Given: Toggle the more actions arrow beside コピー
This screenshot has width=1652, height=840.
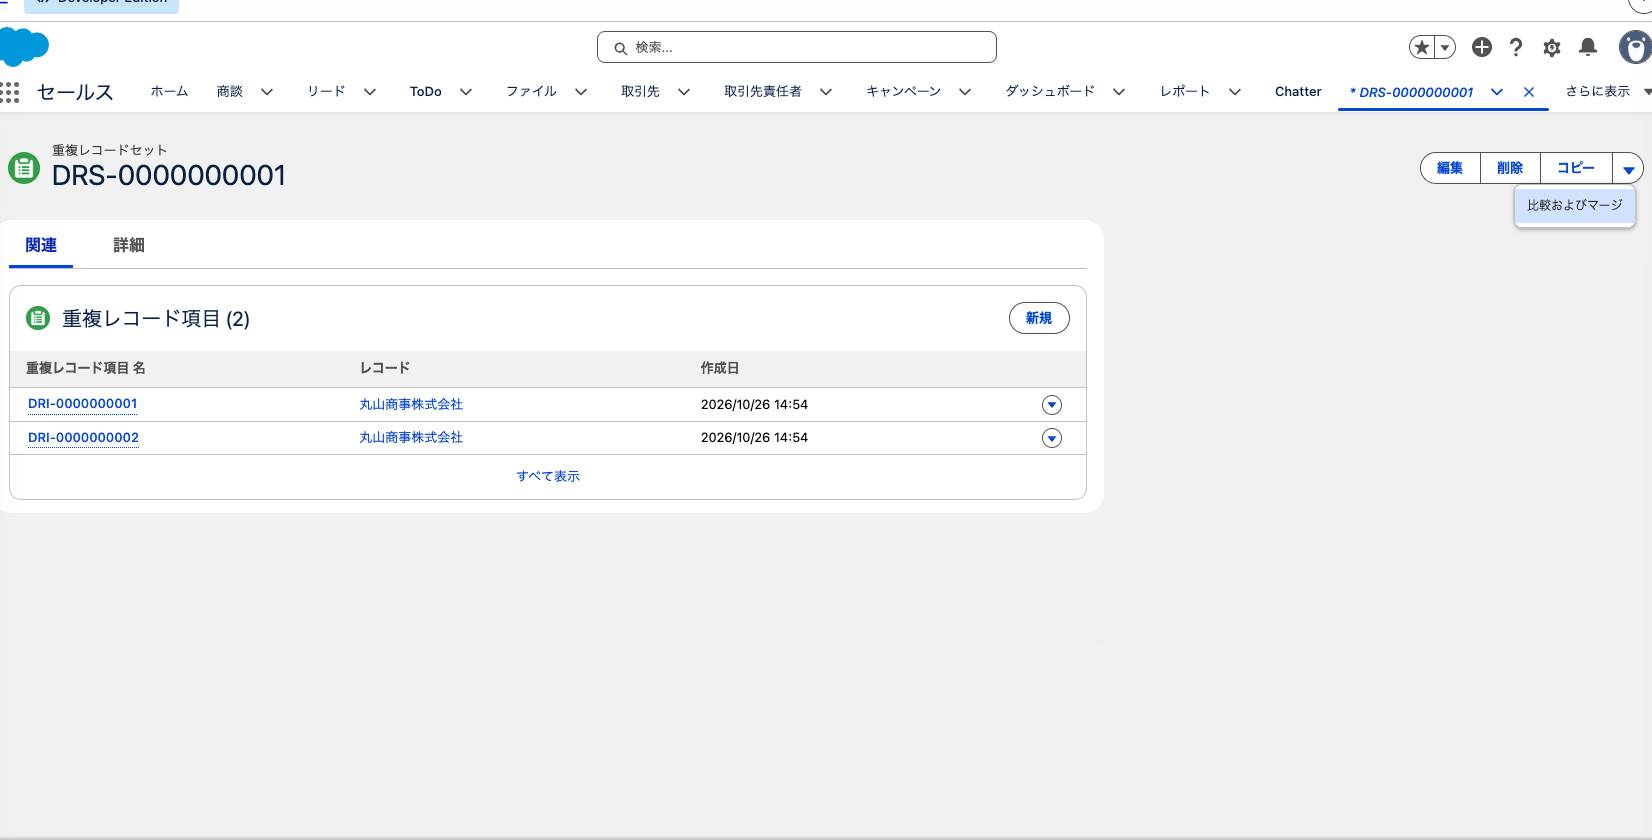Looking at the screenshot, I should click(1628, 168).
